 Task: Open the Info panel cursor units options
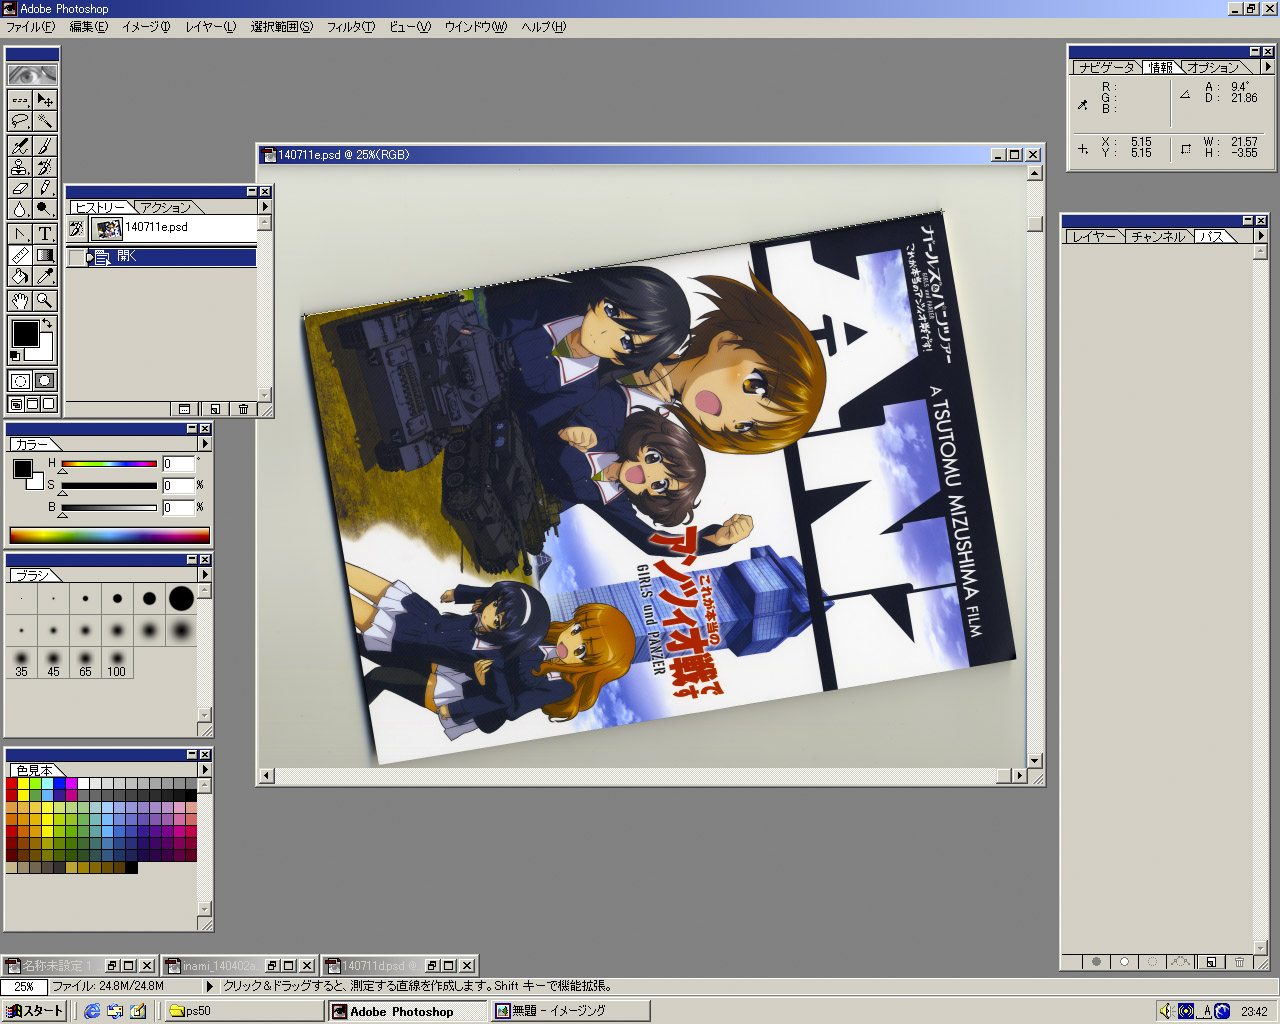1082,149
